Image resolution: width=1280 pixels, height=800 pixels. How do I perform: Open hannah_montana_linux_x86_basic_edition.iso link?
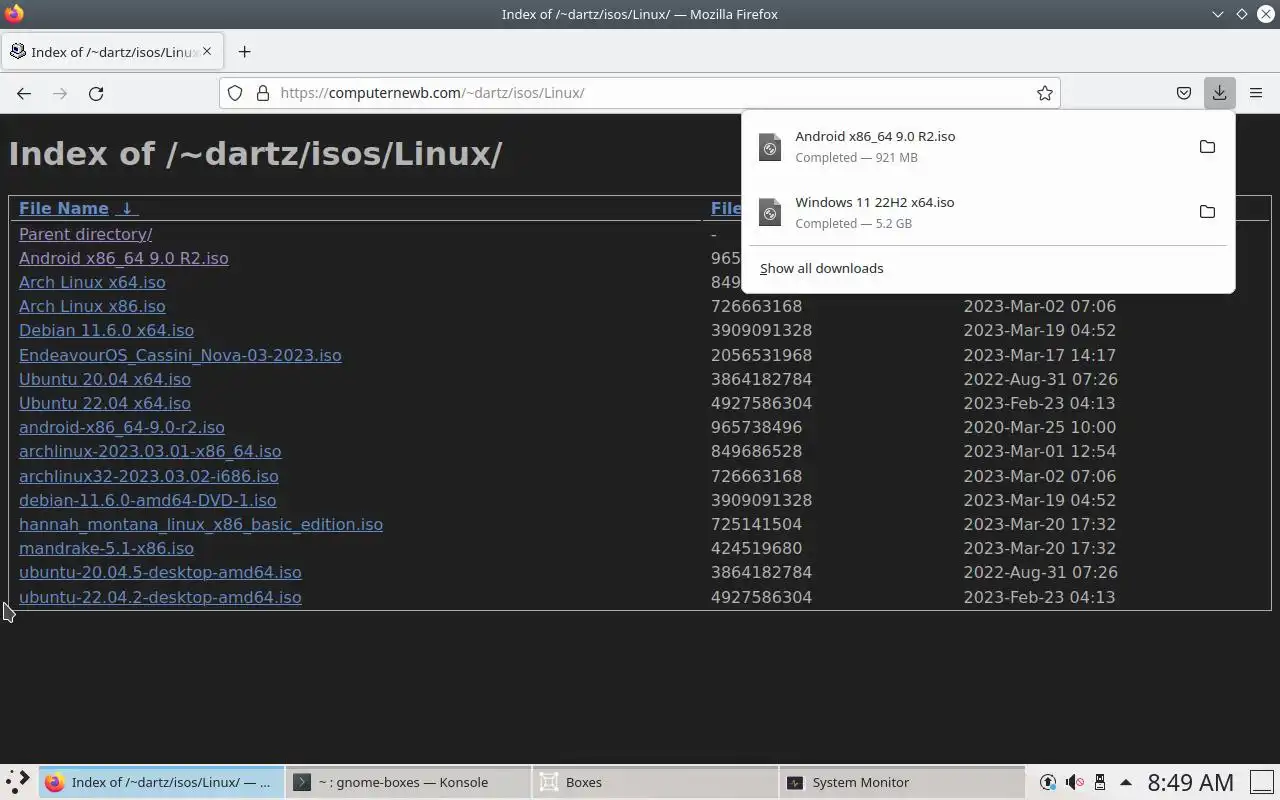(201, 524)
